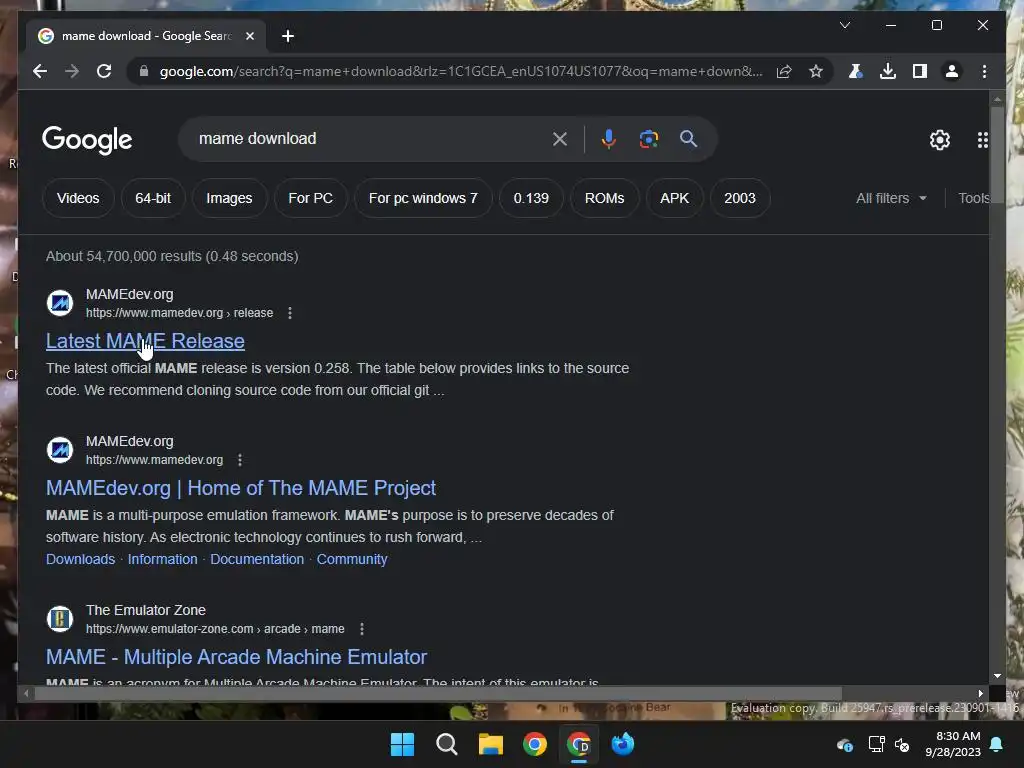Screen dimensions: 1024x768
Task: Open the Documentation sitelink
Action: point(257,559)
